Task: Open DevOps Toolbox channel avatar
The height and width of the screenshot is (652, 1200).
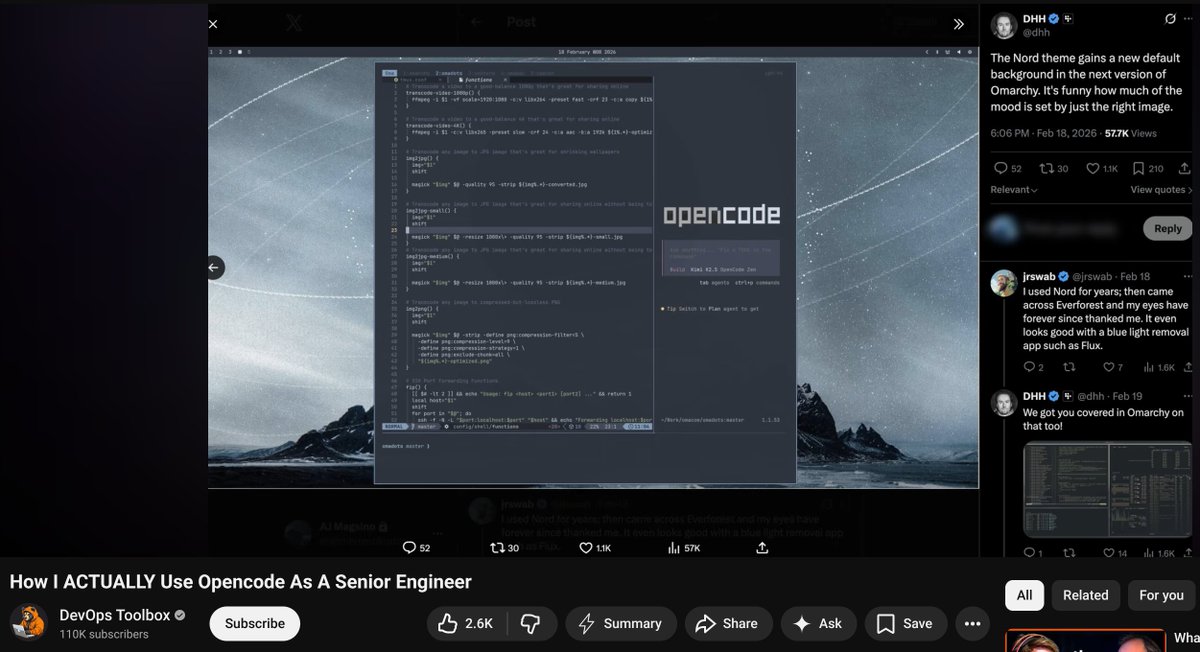Action: coord(29,623)
